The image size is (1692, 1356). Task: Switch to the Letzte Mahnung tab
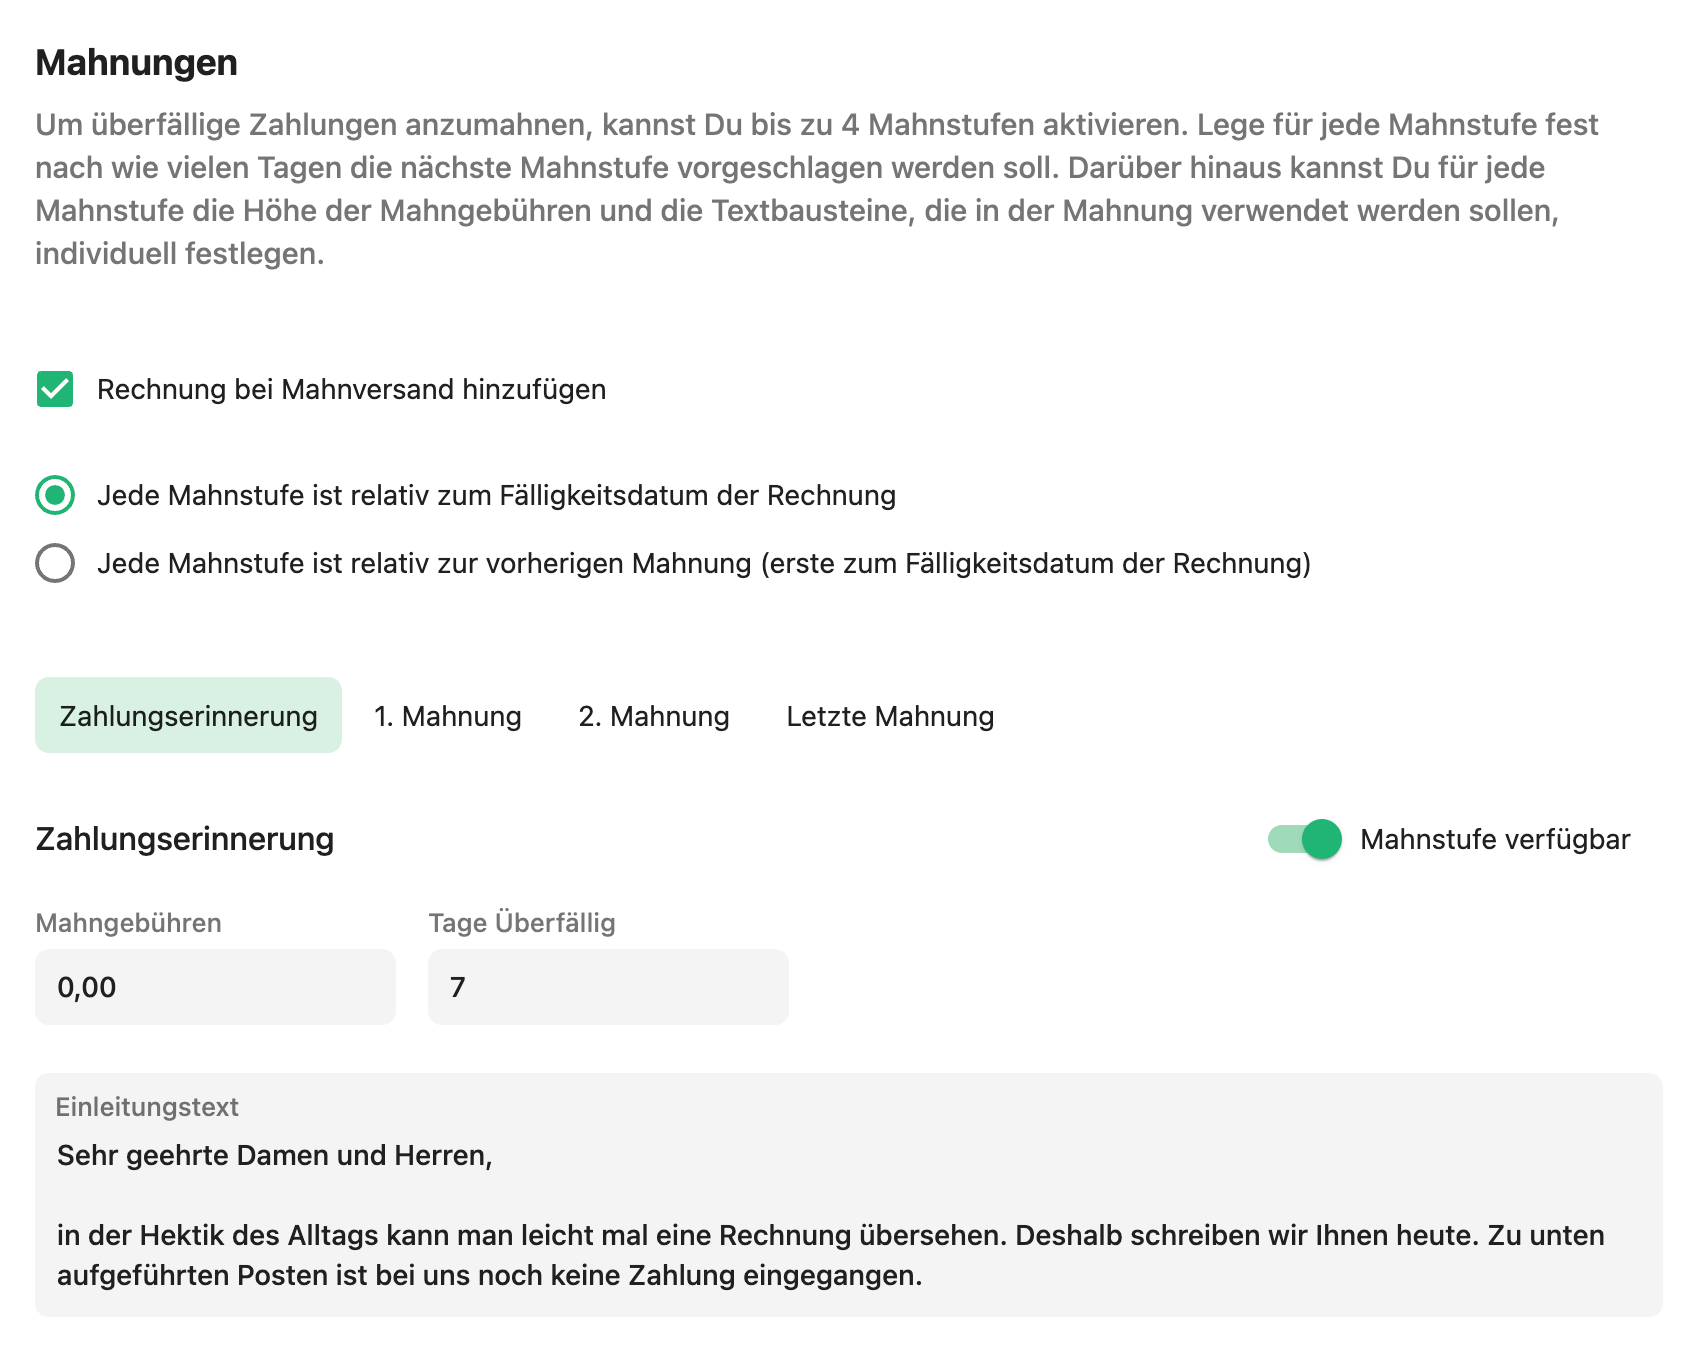tap(890, 716)
